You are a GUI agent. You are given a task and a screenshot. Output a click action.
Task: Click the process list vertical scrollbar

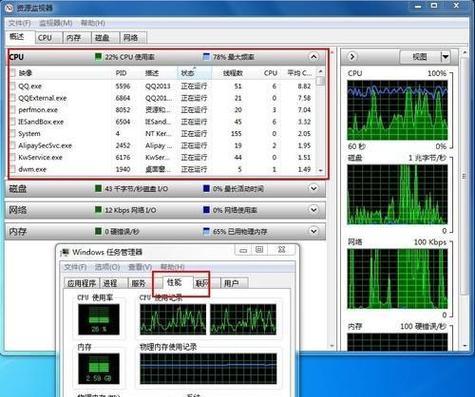(x=320, y=120)
